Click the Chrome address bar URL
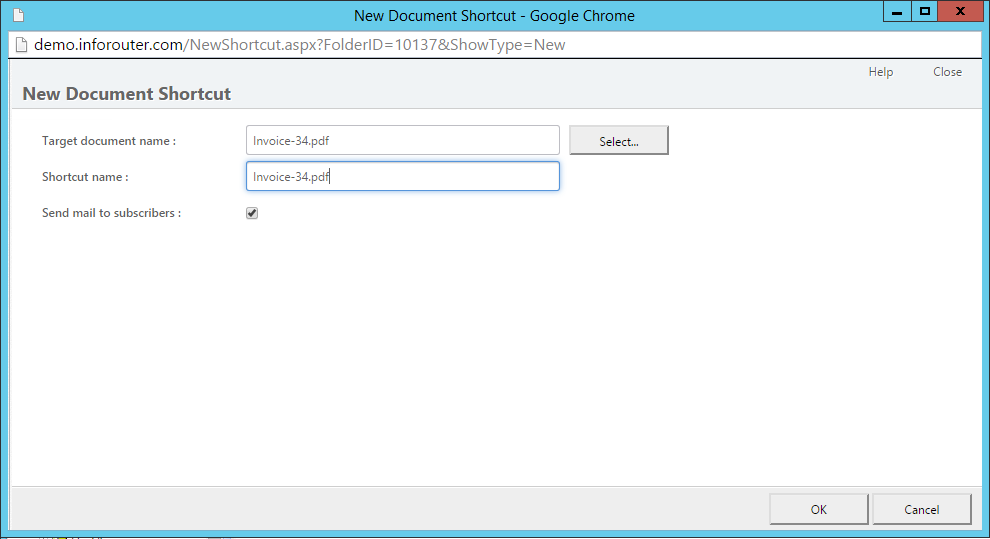The image size is (990, 539). pyautogui.click(x=299, y=45)
